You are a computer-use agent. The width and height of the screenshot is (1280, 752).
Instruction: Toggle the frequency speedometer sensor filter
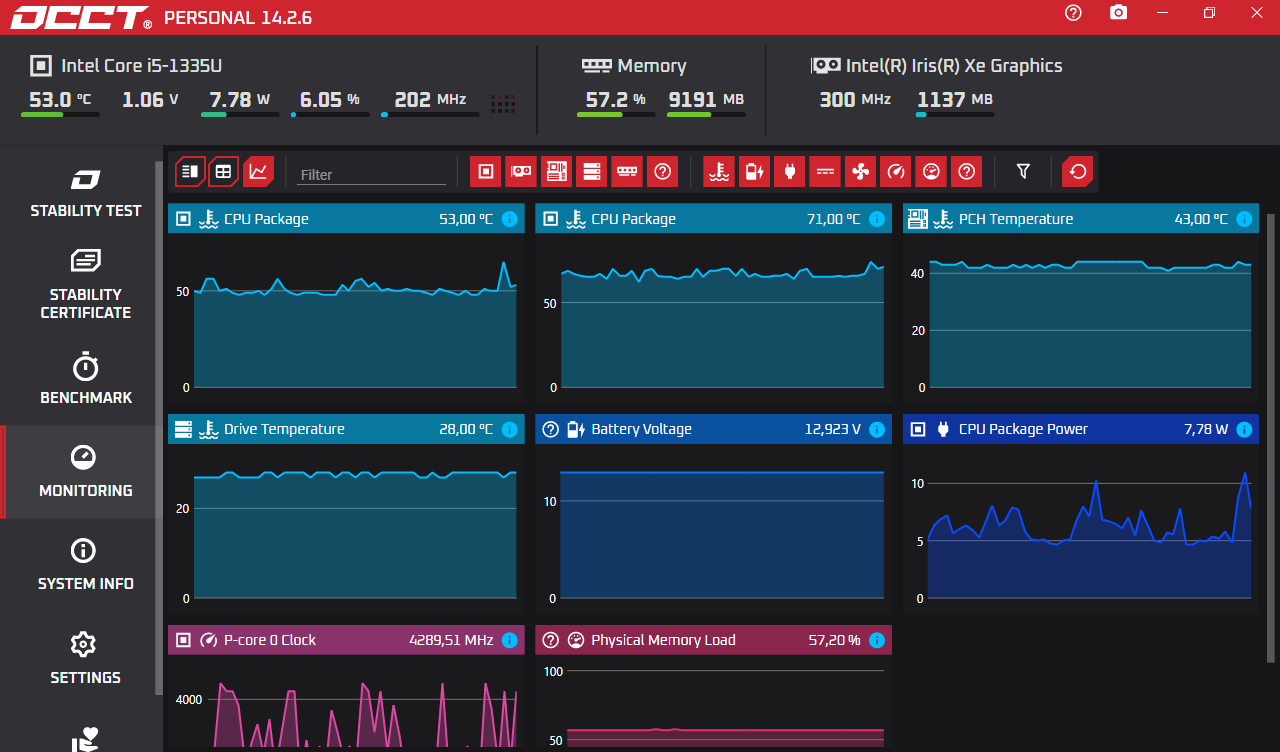click(895, 172)
